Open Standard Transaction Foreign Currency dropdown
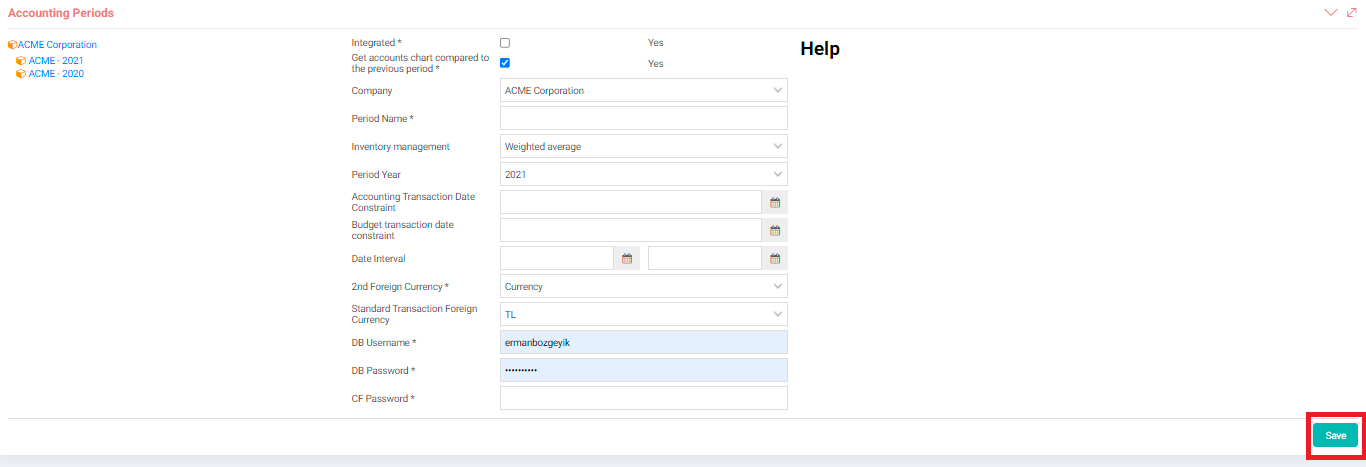 644,314
